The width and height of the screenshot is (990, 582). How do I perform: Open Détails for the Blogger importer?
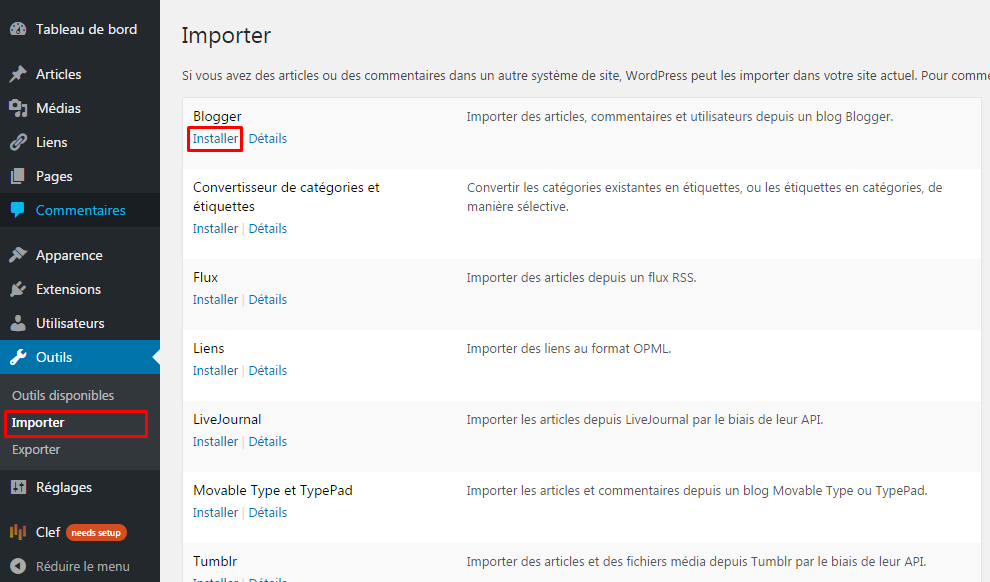[267, 138]
